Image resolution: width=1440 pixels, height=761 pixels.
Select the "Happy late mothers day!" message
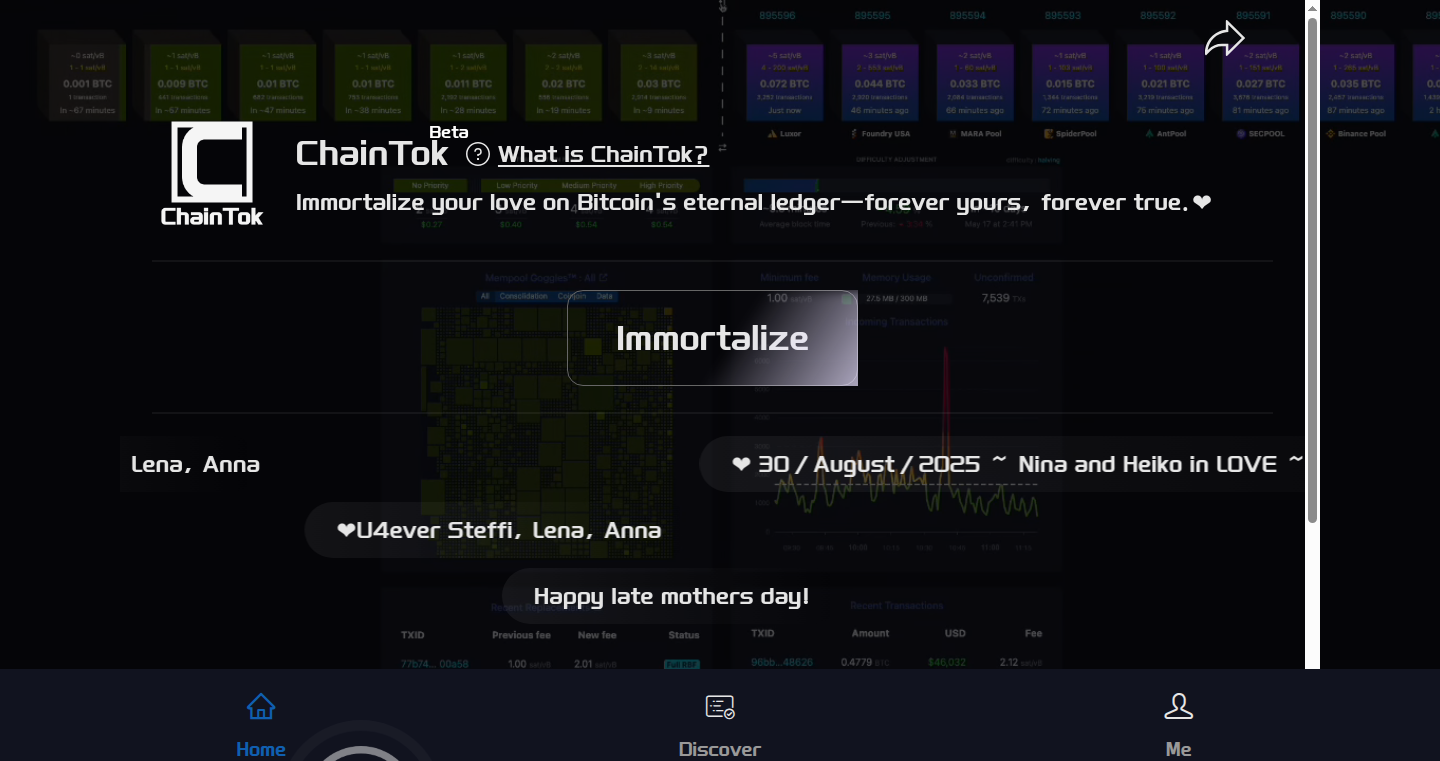[x=671, y=597]
